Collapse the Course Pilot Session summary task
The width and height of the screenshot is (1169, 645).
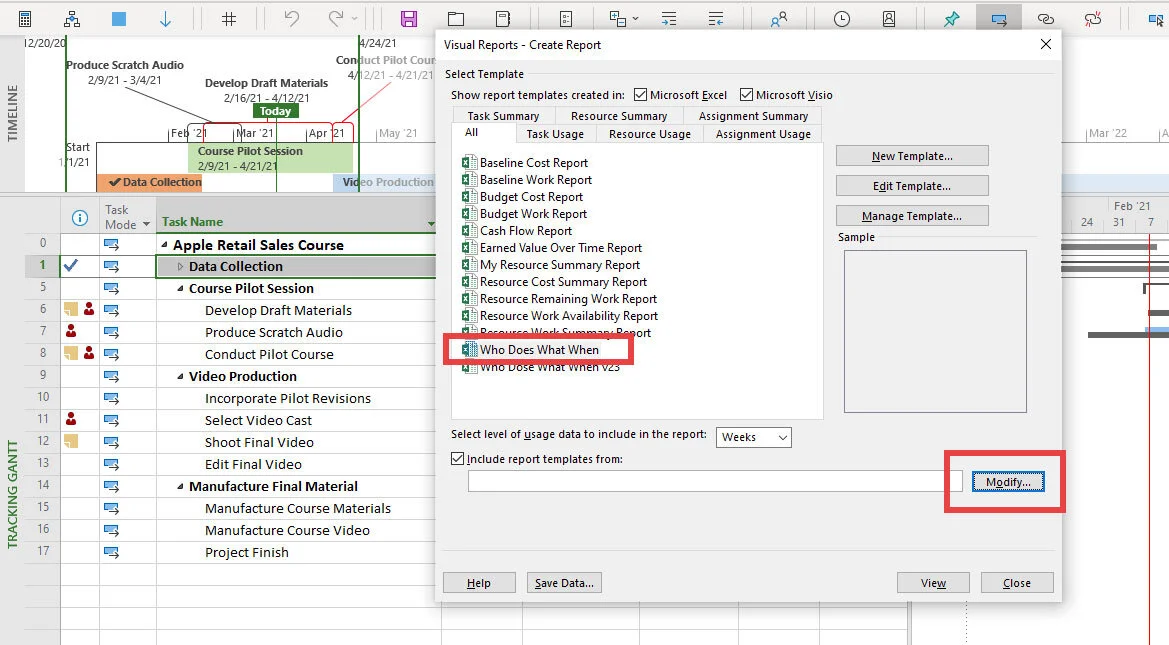pos(180,289)
